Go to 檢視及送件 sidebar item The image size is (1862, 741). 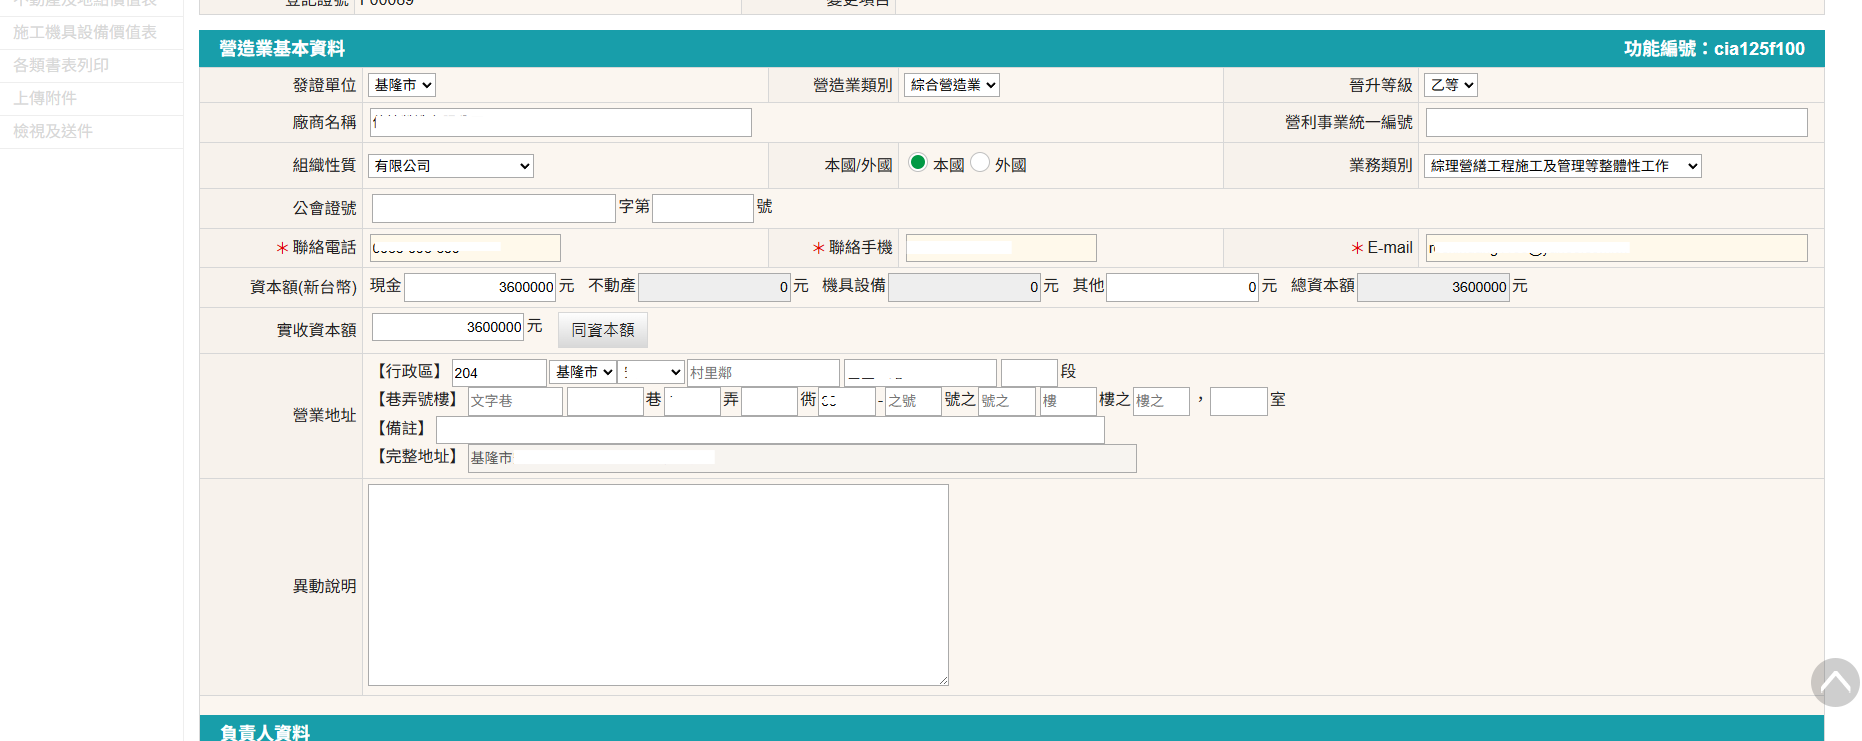click(x=53, y=131)
